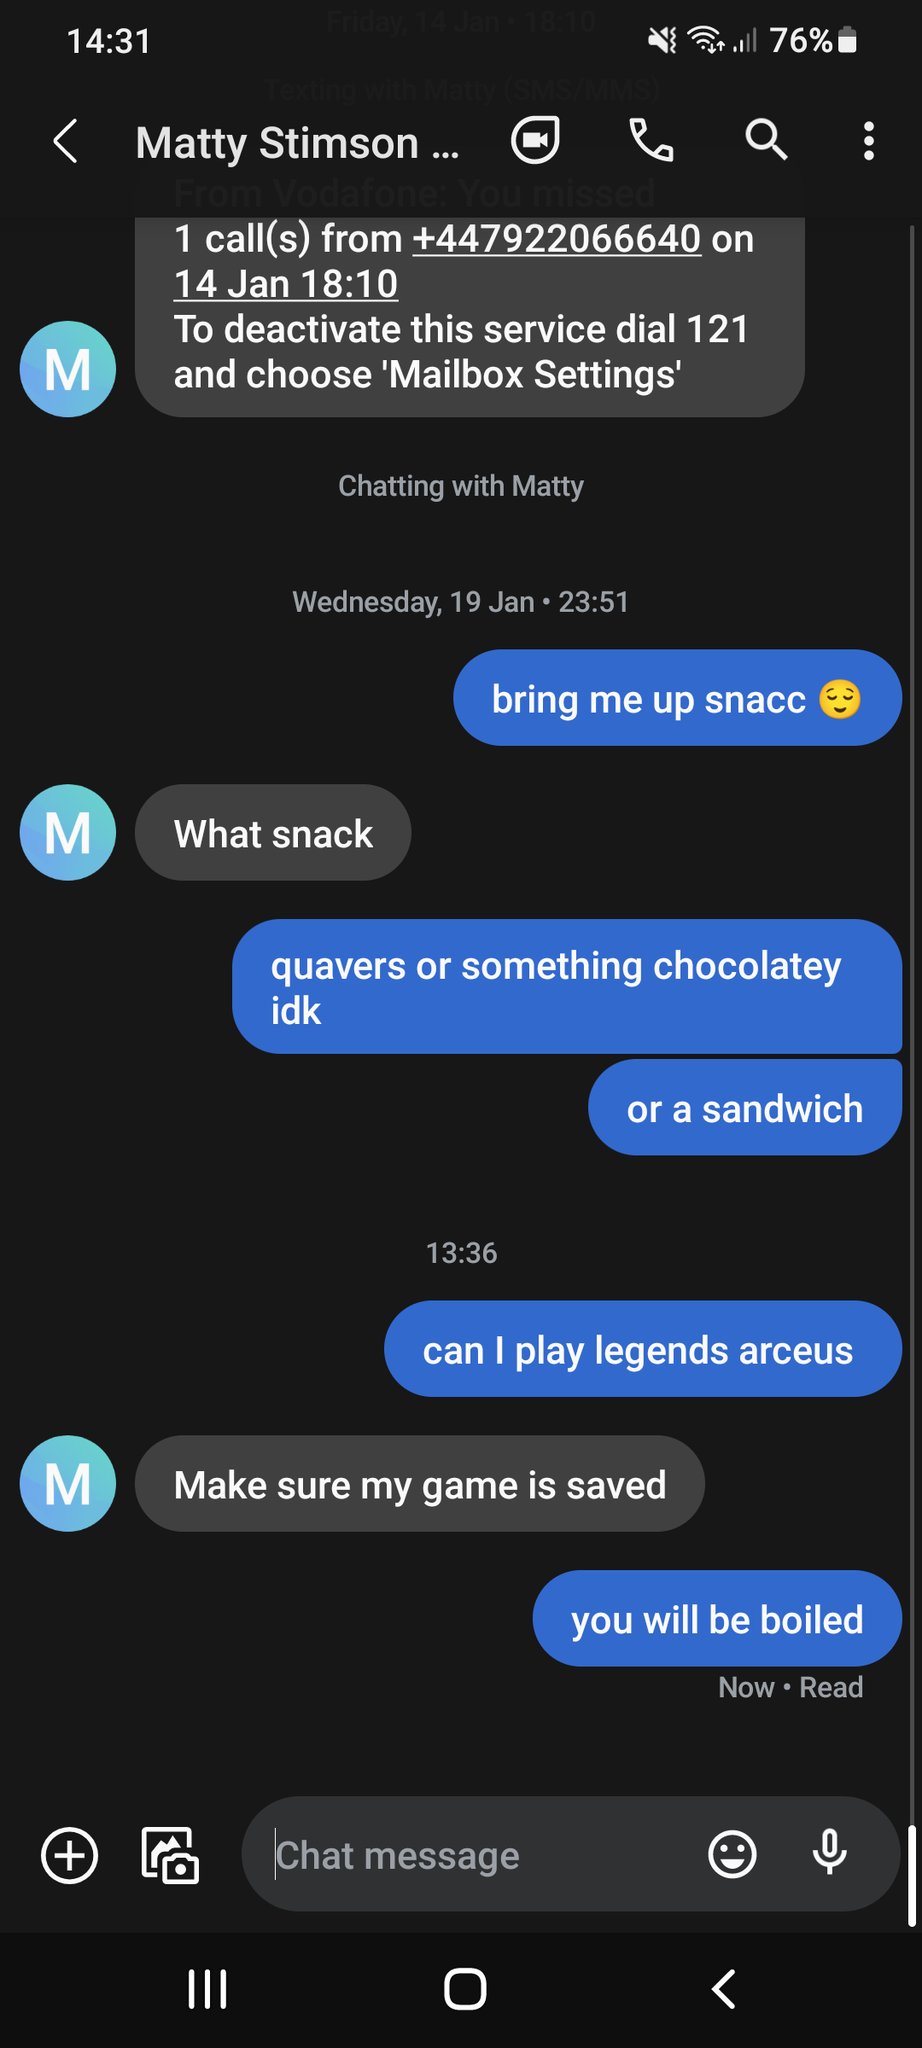922x2048 pixels.
Task: Call Matty using the phone icon
Action: [x=651, y=140]
